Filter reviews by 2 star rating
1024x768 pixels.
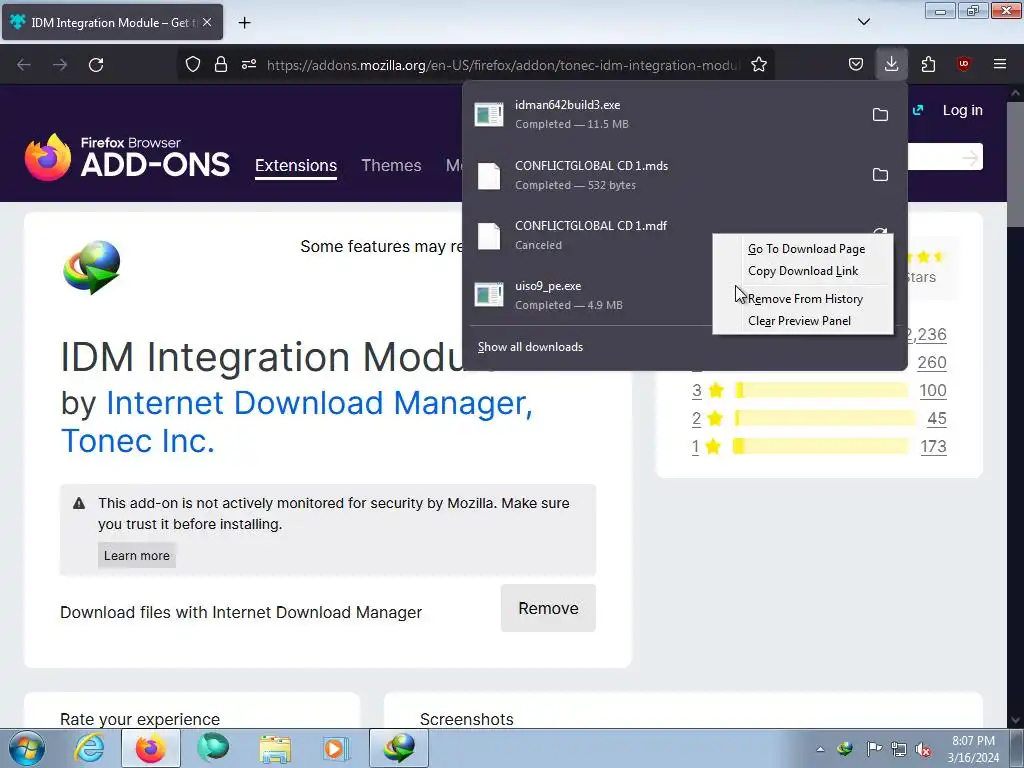click(707, 419)
